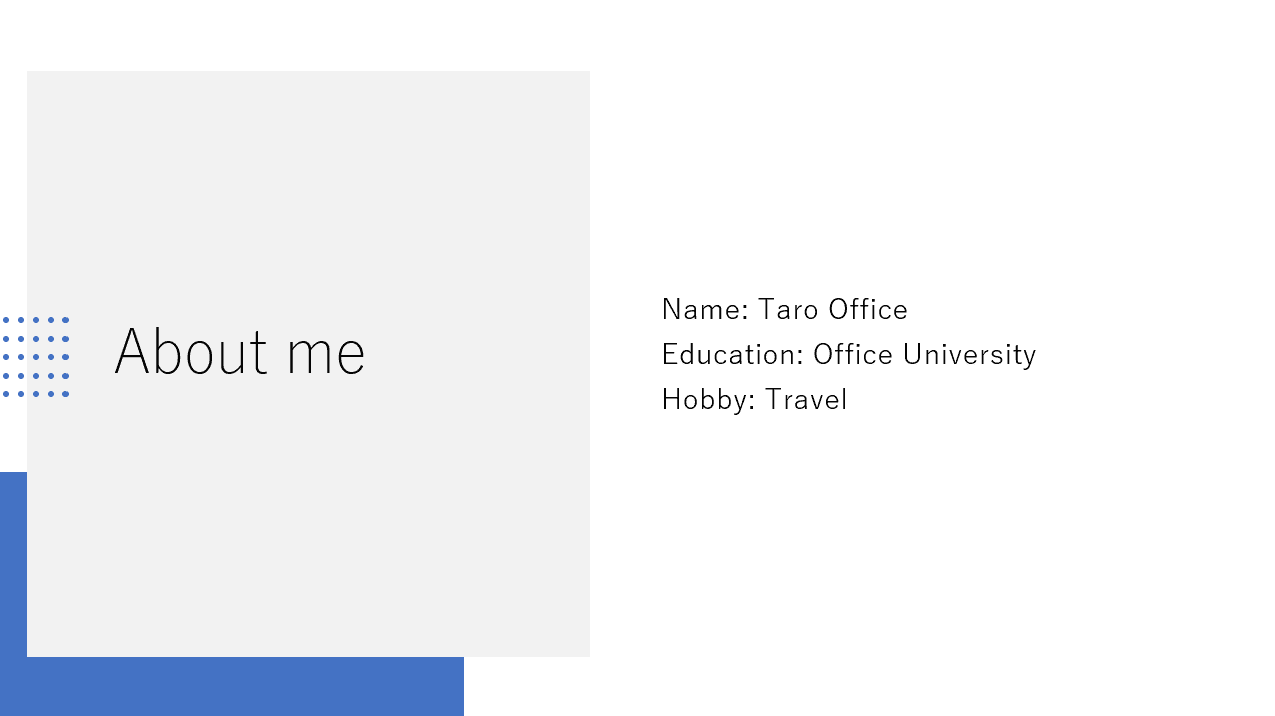Screen dimensions: 1275x716
Task: Click "Office" right after "Taro"
Action: (x=868, y=310)
